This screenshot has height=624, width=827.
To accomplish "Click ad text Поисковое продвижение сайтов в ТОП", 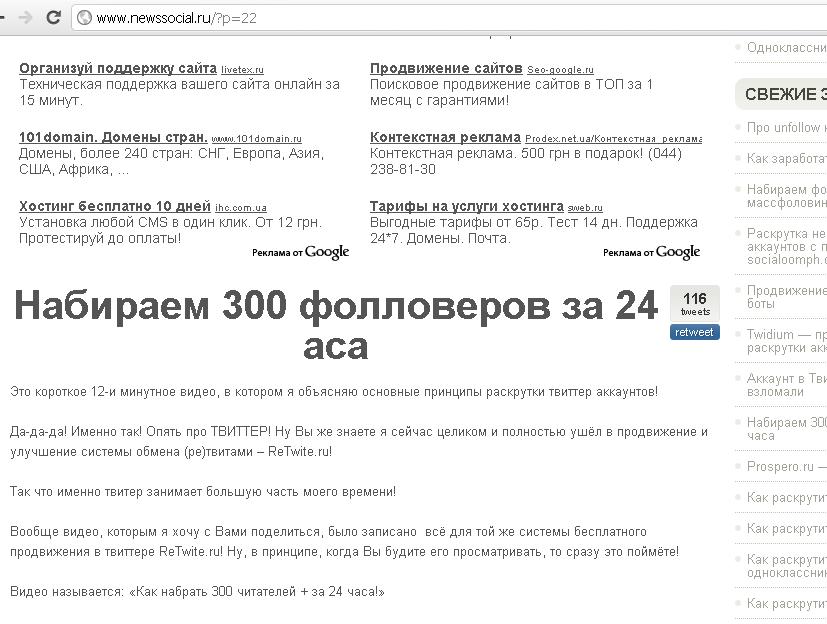I will tap(512, 92).
